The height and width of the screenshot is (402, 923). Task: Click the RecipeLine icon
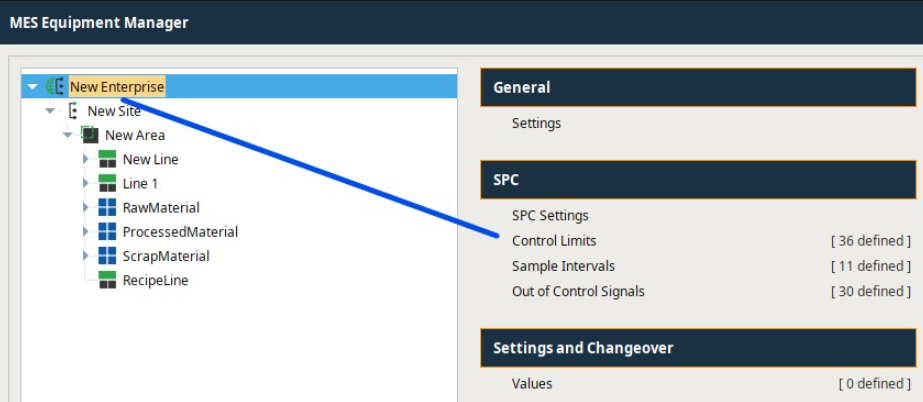[x=107, y=280]
